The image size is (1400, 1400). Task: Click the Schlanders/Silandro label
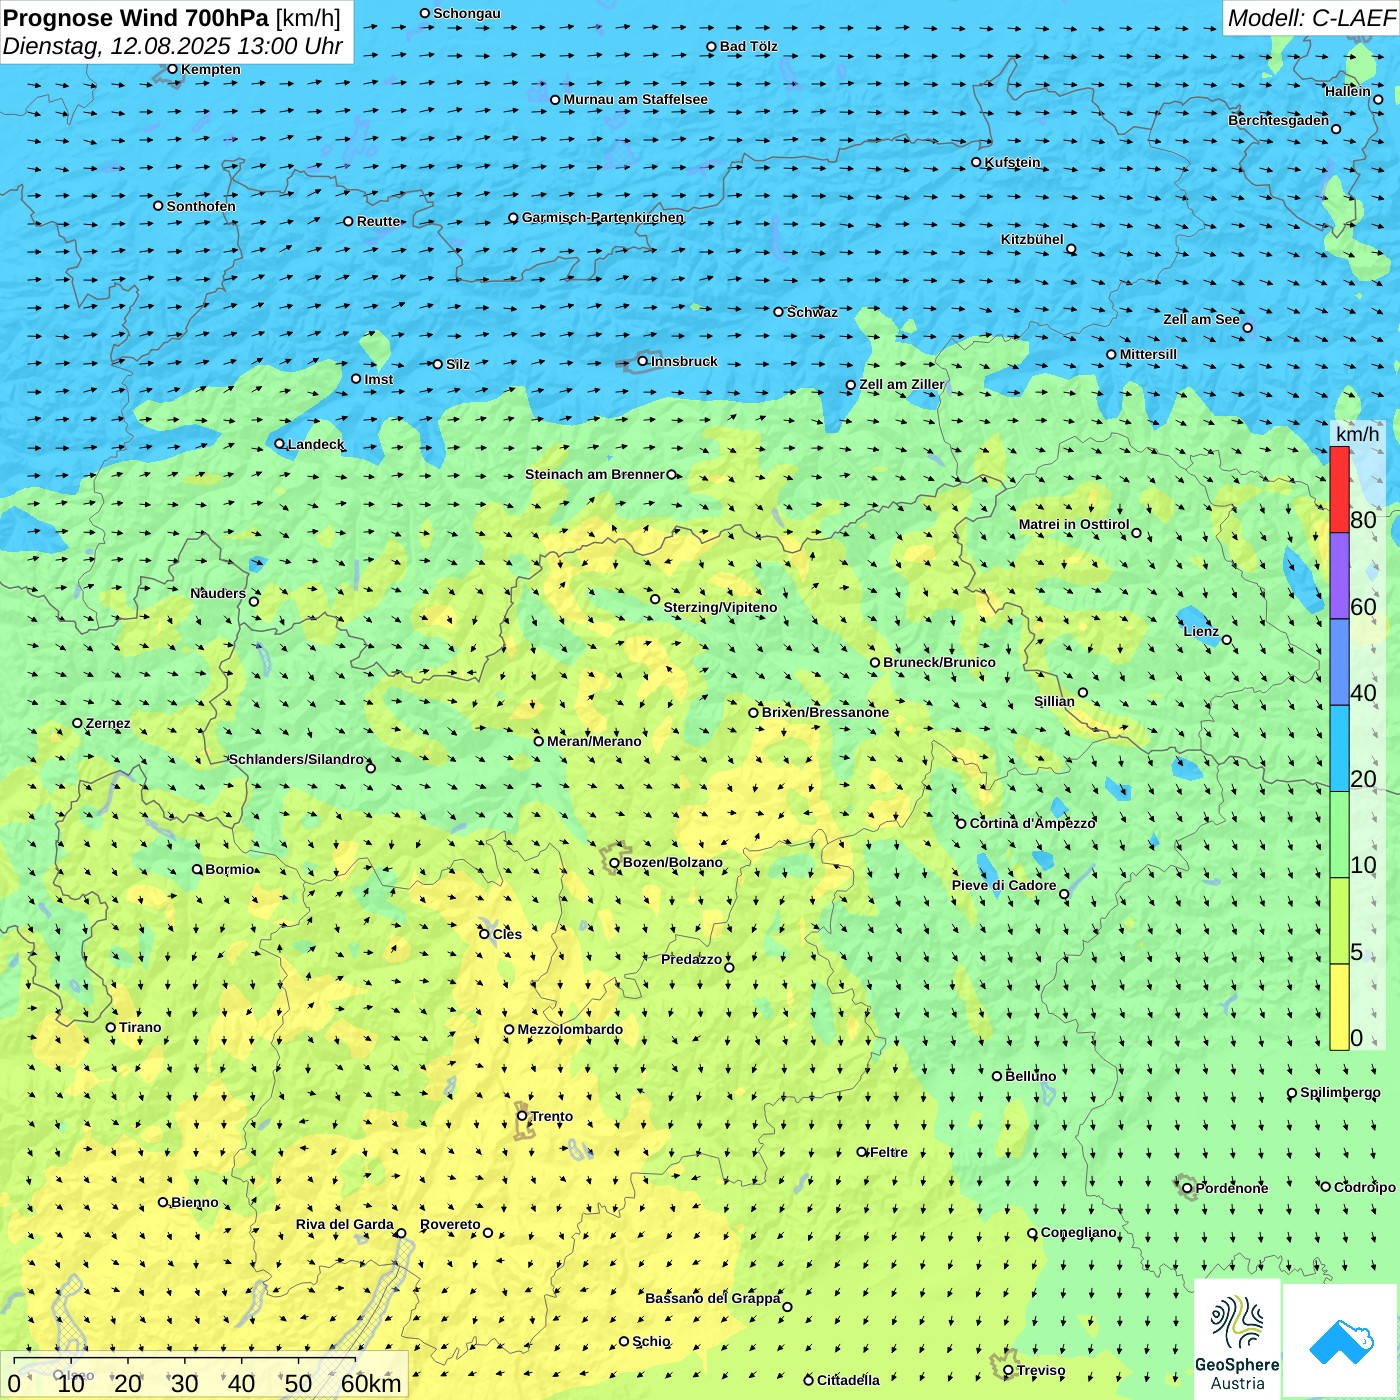296,759
